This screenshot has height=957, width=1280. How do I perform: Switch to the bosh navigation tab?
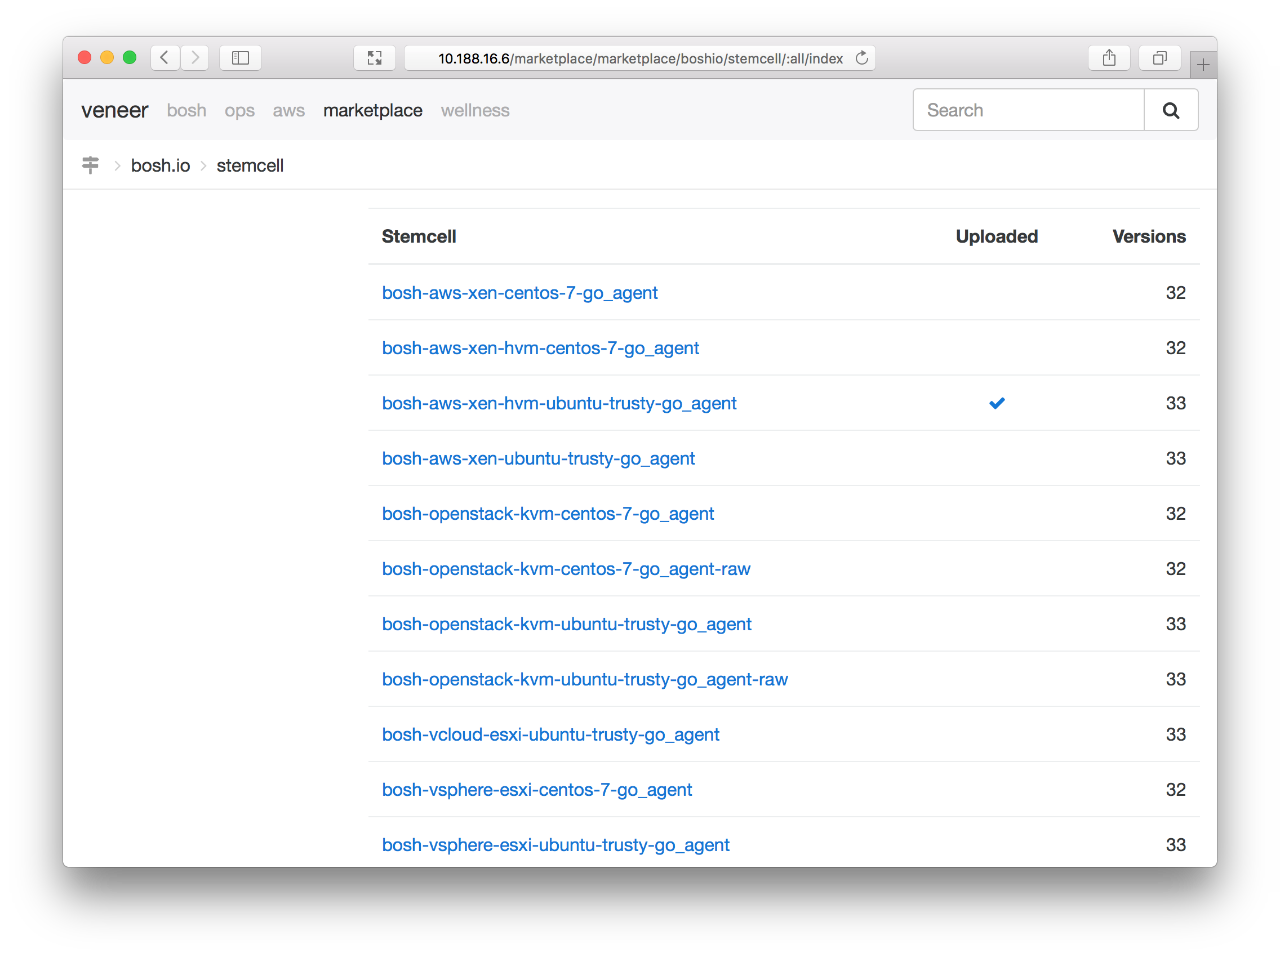187,110
